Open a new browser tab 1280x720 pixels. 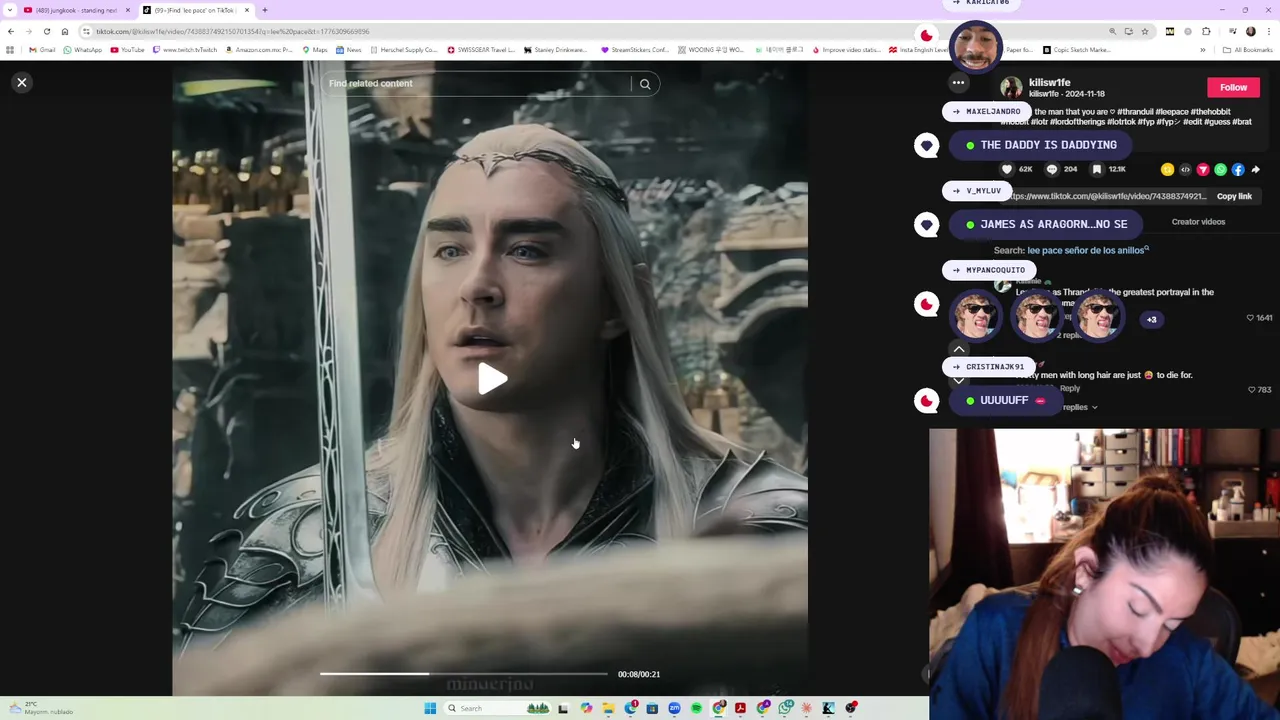(264, 10)
